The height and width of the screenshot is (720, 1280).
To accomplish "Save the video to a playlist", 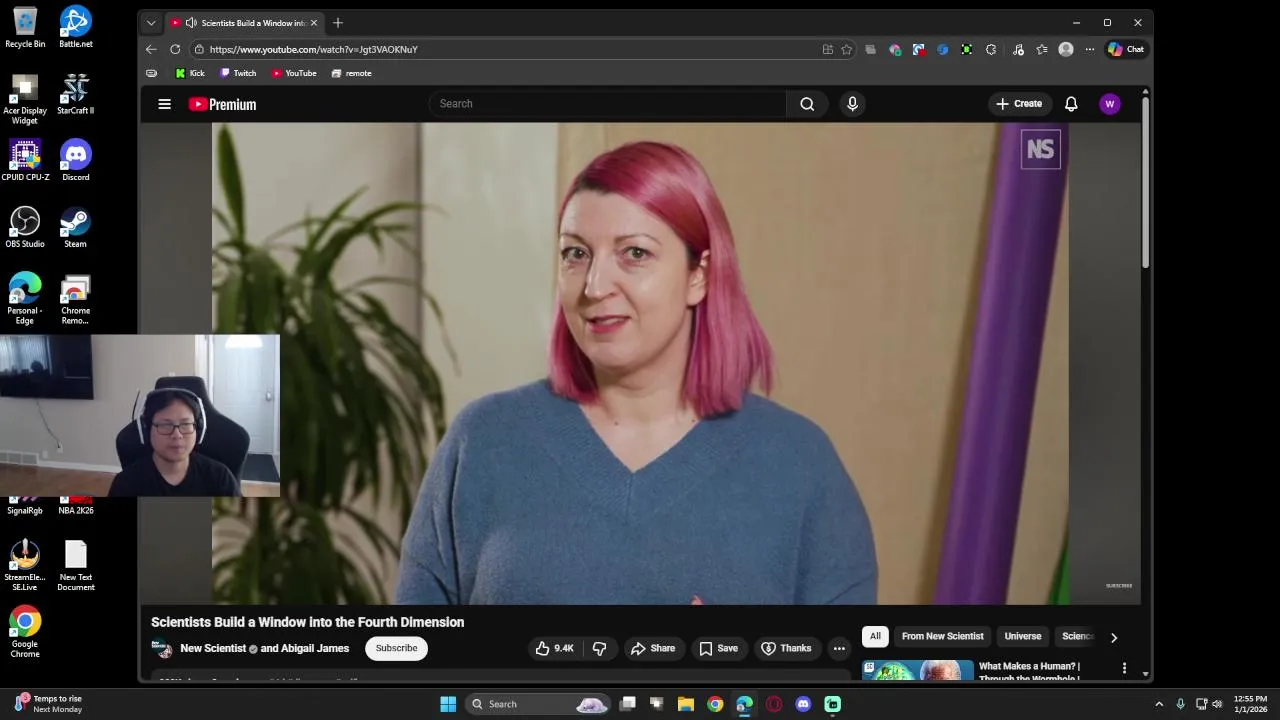I will [x=718, y=648].
